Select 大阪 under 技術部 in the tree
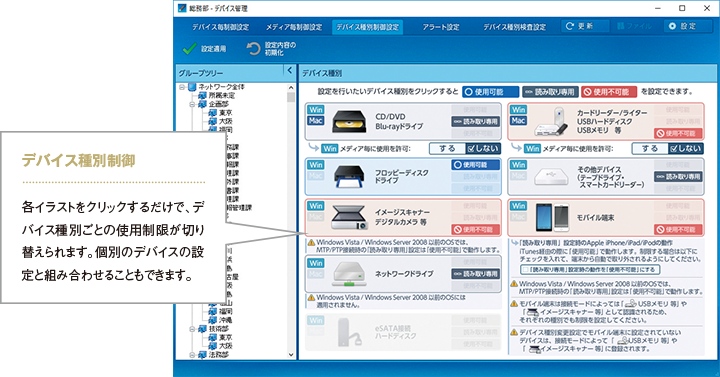Image resolution: width=720 pixels, height=377 pixels. tap(225, 346)
